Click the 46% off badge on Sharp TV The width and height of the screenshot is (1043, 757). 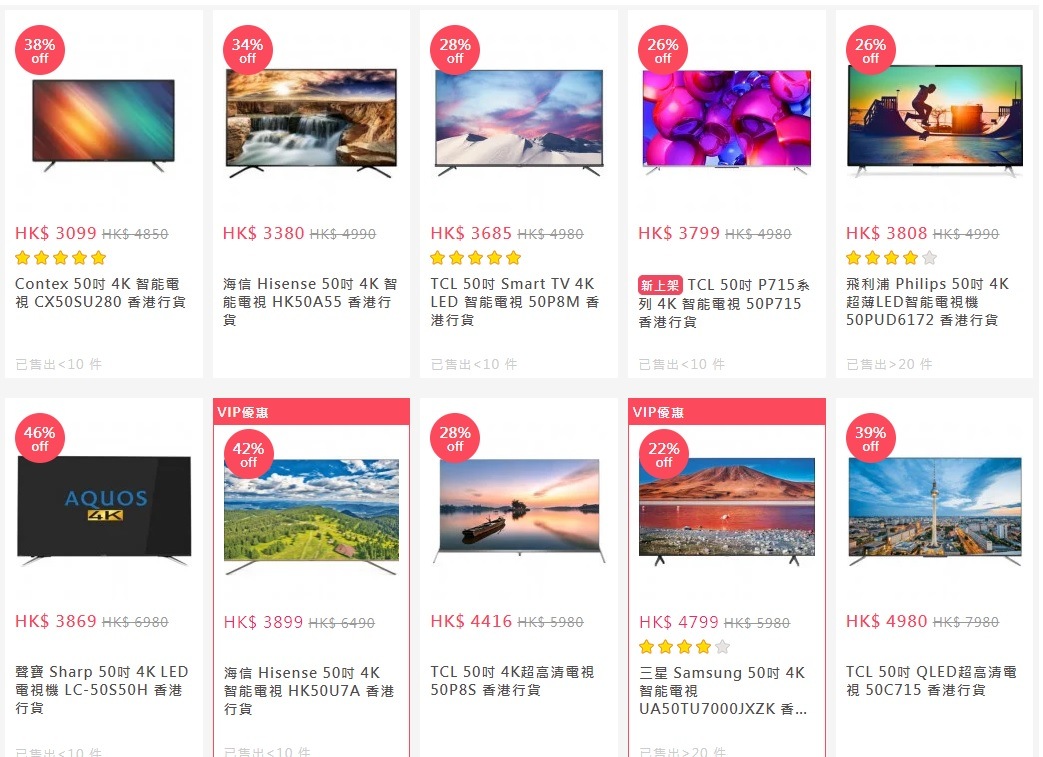pos(40,438)
